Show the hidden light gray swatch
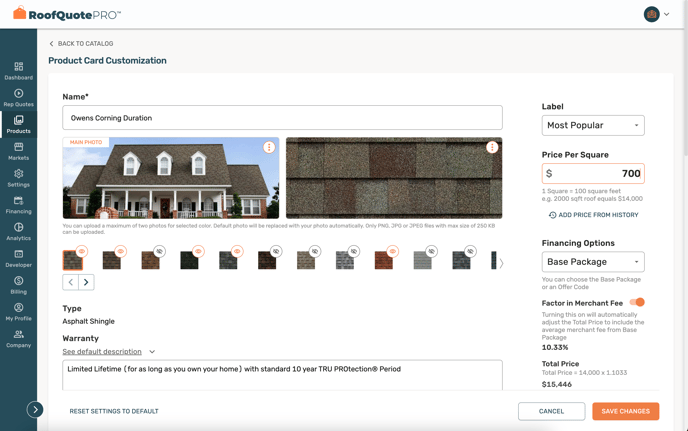Viewport: 688px width, 431px height. 432,251
